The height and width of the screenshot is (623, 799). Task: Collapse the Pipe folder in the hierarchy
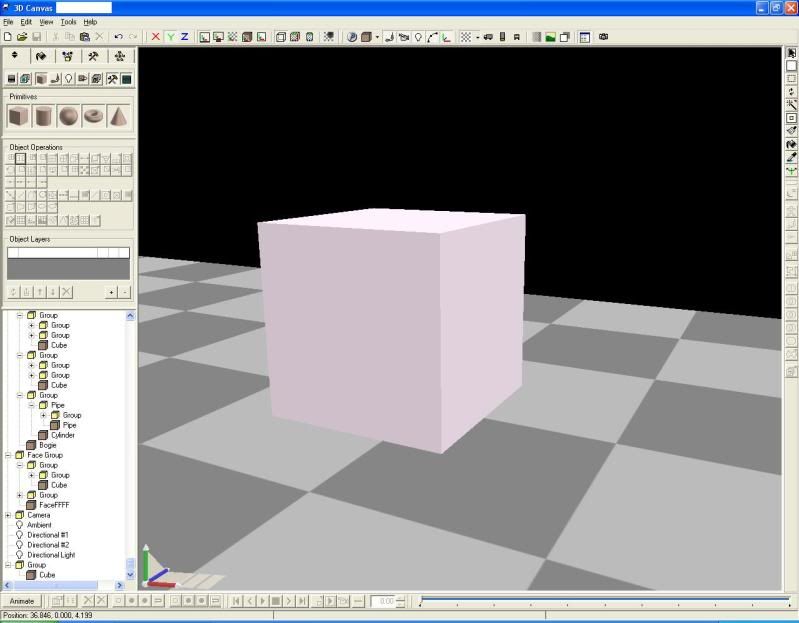pos(31,405)
